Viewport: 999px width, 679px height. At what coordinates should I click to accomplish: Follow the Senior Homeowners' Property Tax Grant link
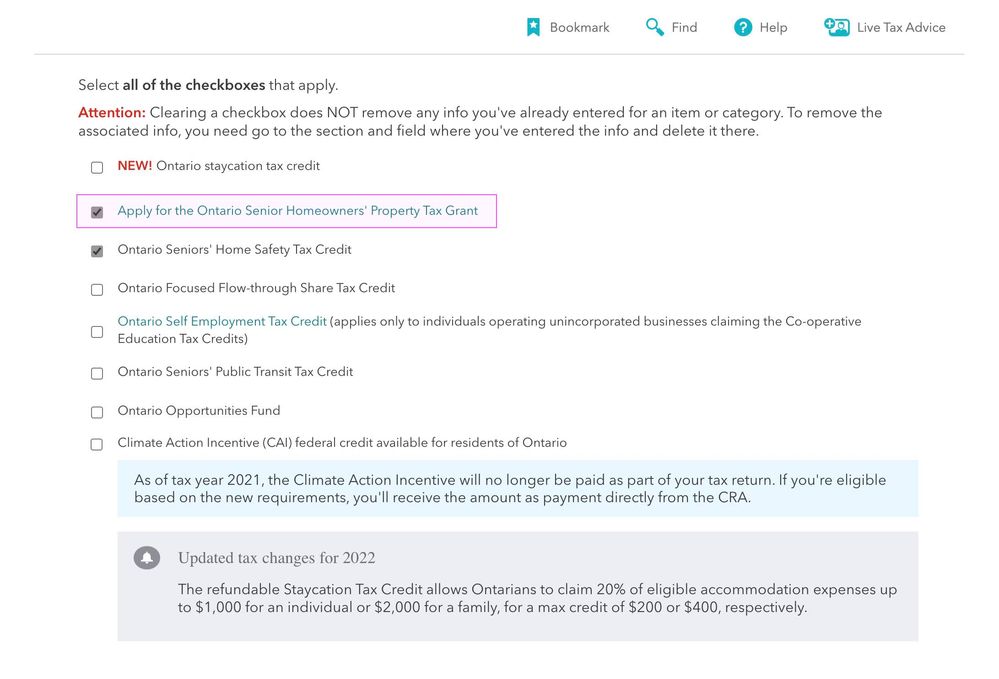(x=297, y=211)
